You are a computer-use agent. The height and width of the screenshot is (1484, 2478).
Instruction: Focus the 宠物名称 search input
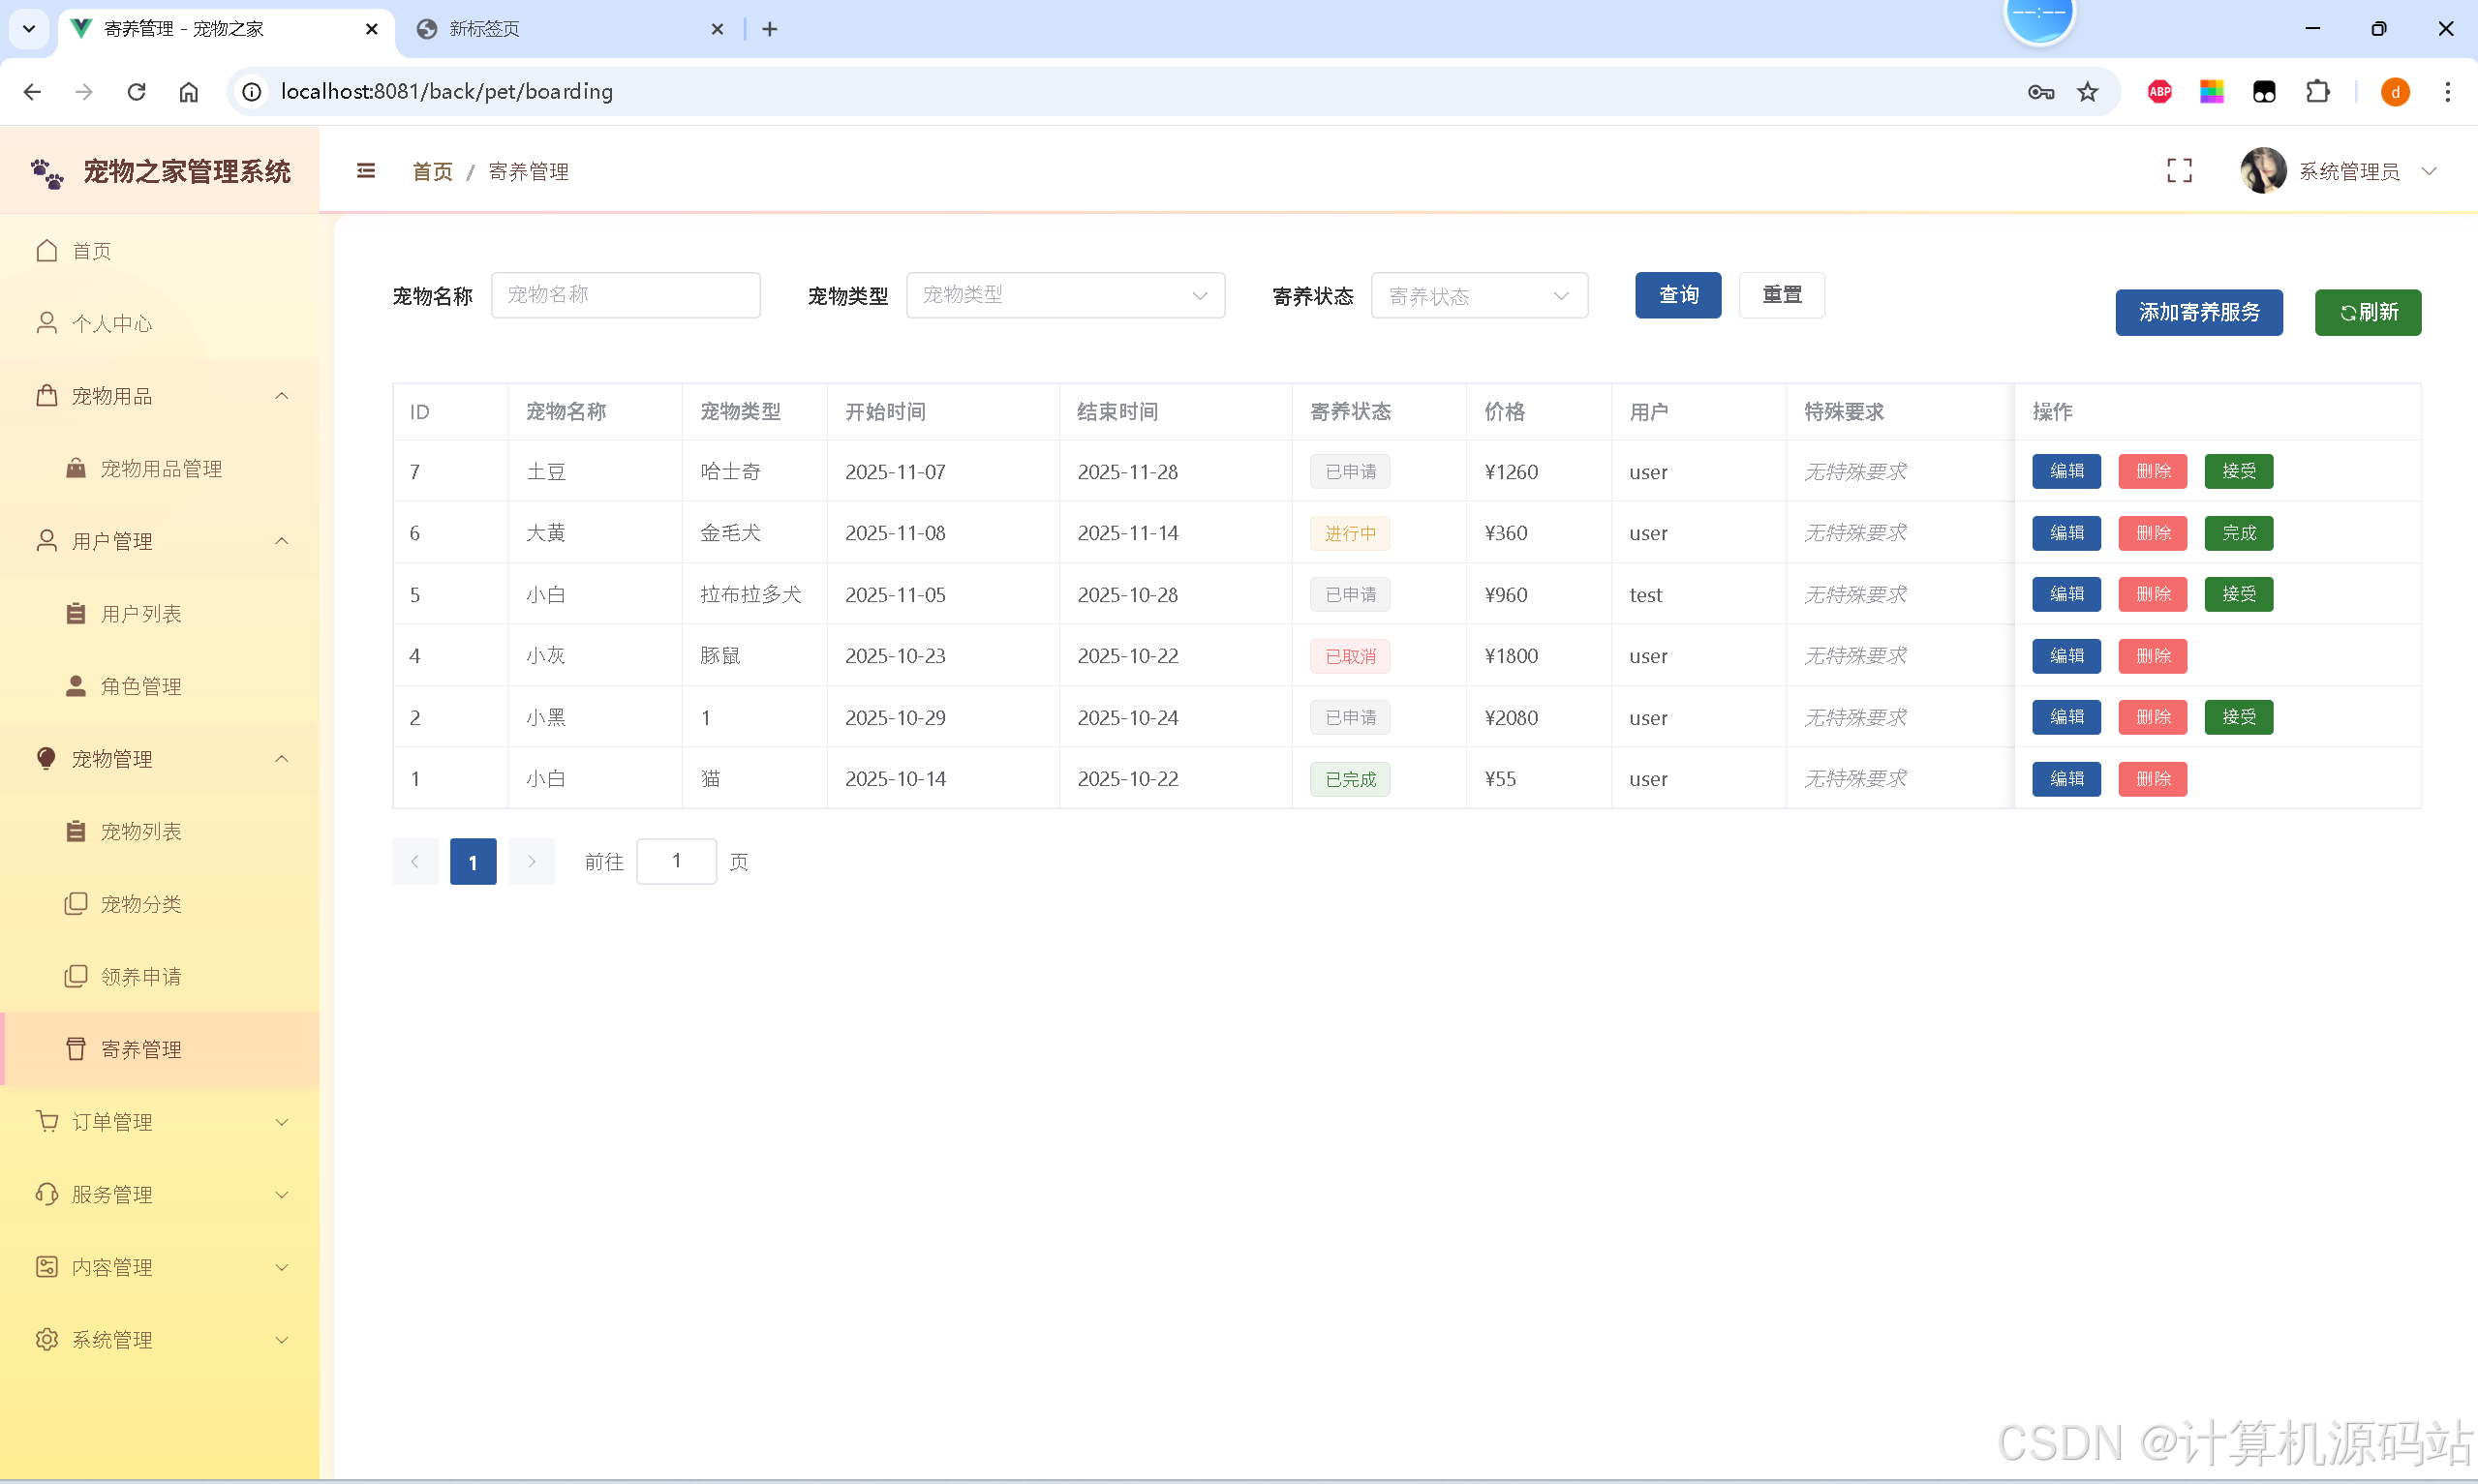point(625,295)
